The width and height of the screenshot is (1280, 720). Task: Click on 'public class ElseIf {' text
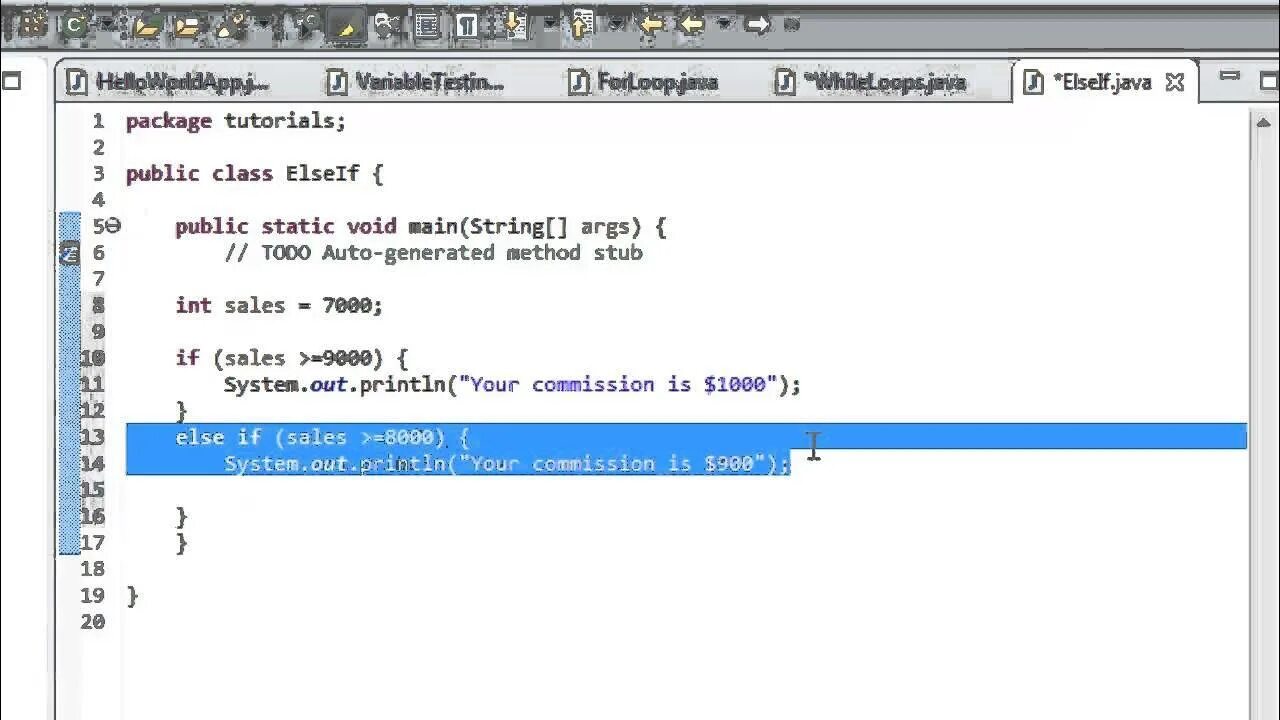pyautogui.click(x=254, y=173)
